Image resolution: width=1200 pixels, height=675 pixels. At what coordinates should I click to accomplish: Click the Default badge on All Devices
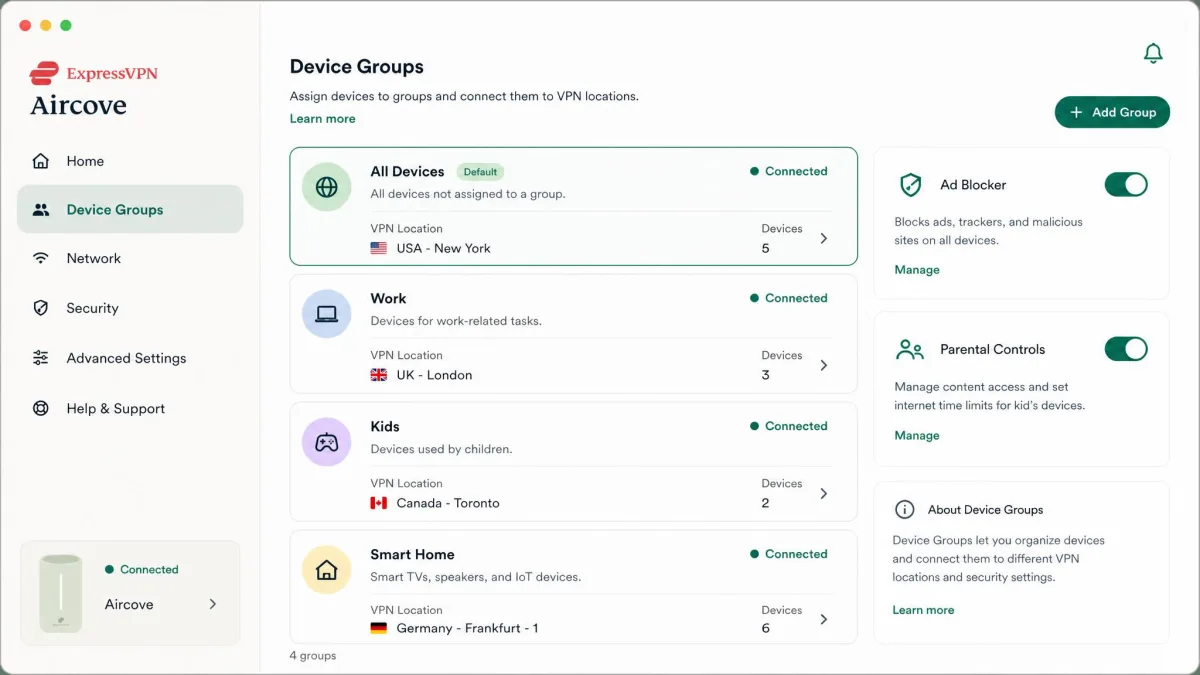pyautogui.click(x=480, y=172)
